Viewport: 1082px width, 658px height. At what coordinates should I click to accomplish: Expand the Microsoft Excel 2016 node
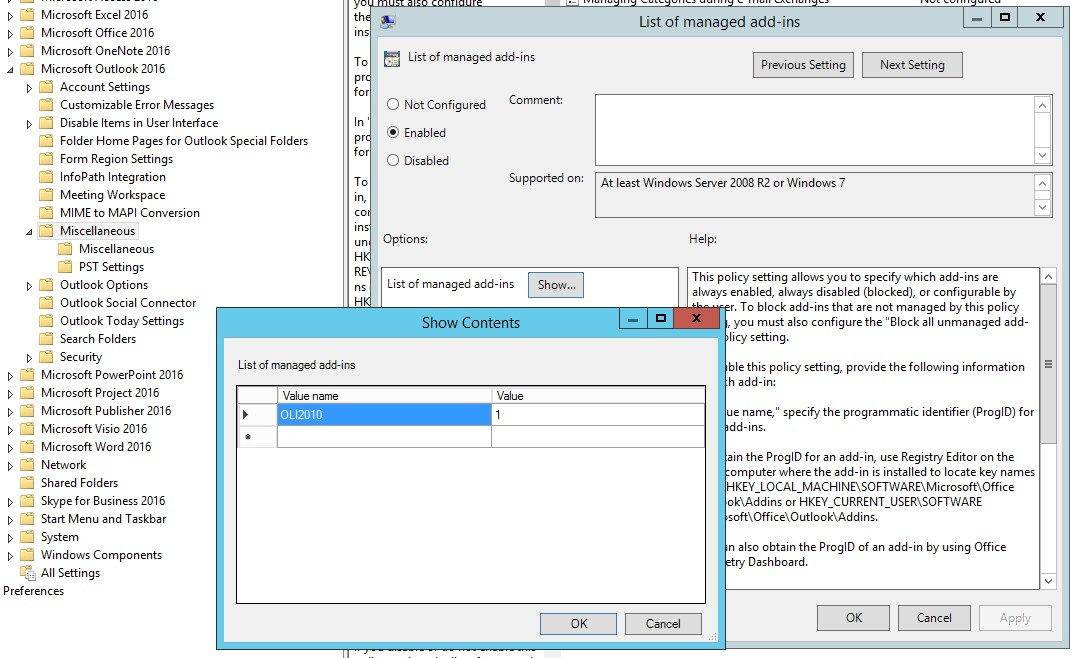[x=10, y=15]
